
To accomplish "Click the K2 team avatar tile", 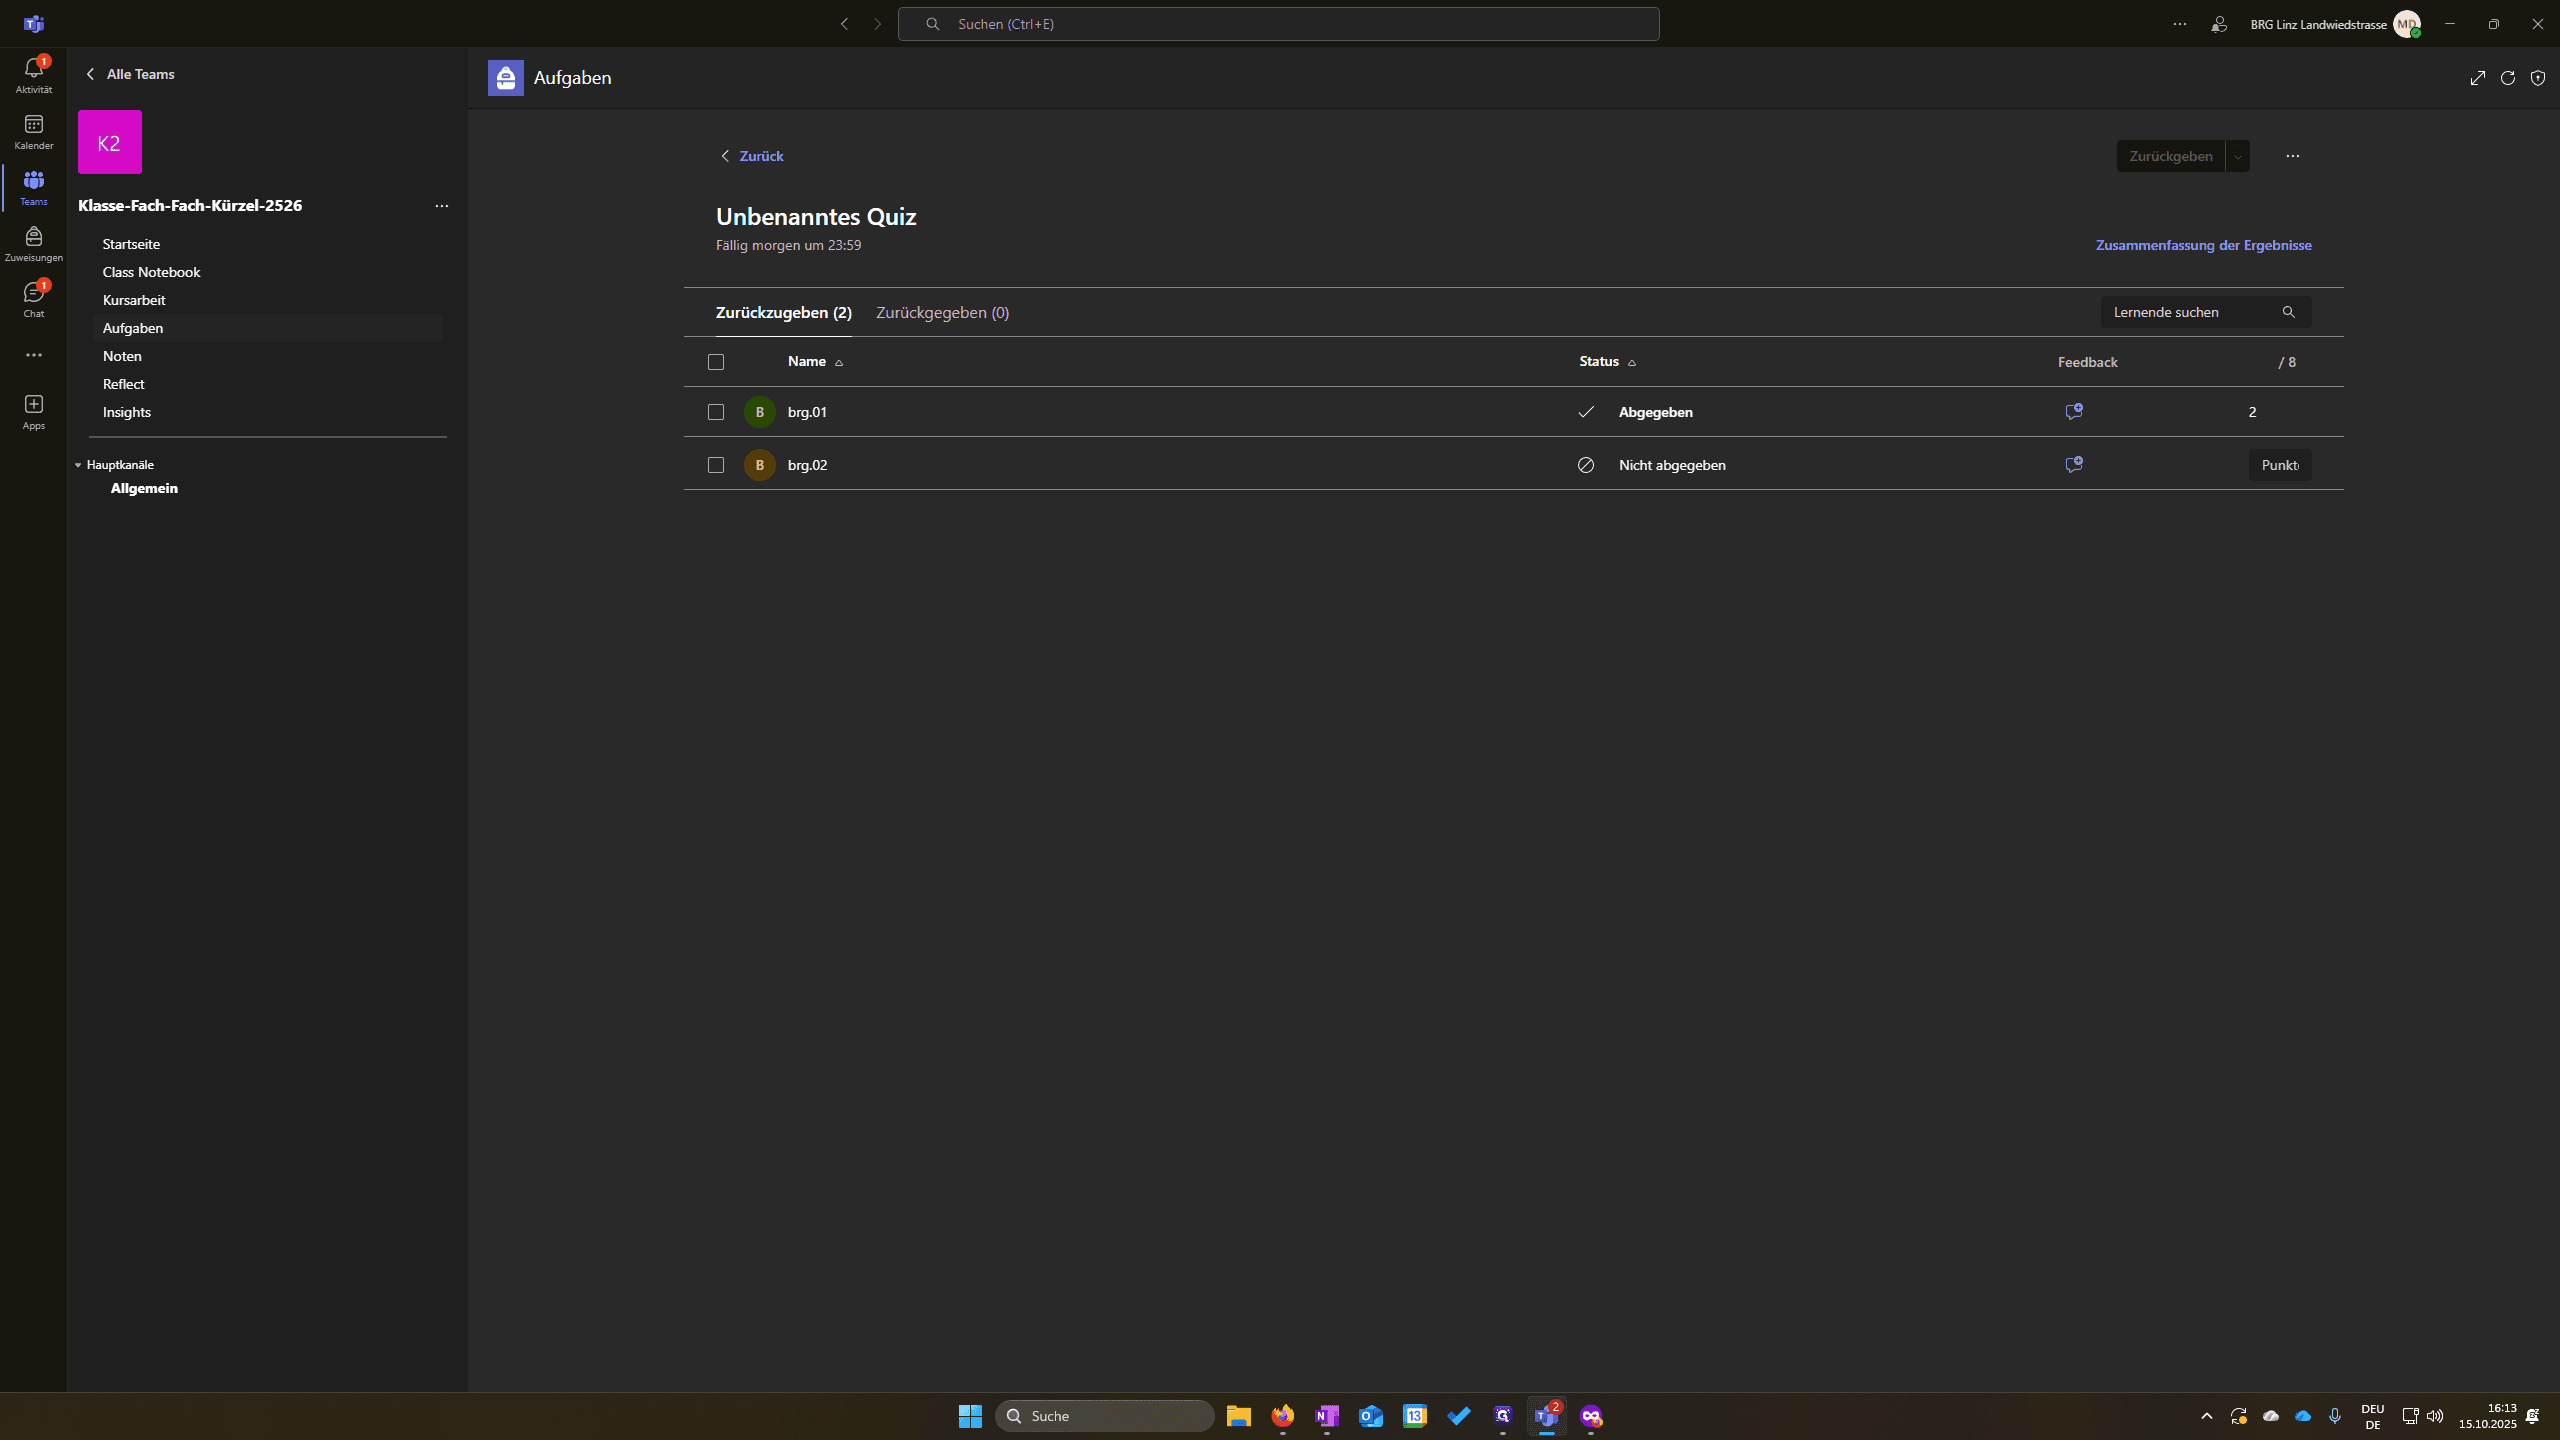I will tap(110, 142).
